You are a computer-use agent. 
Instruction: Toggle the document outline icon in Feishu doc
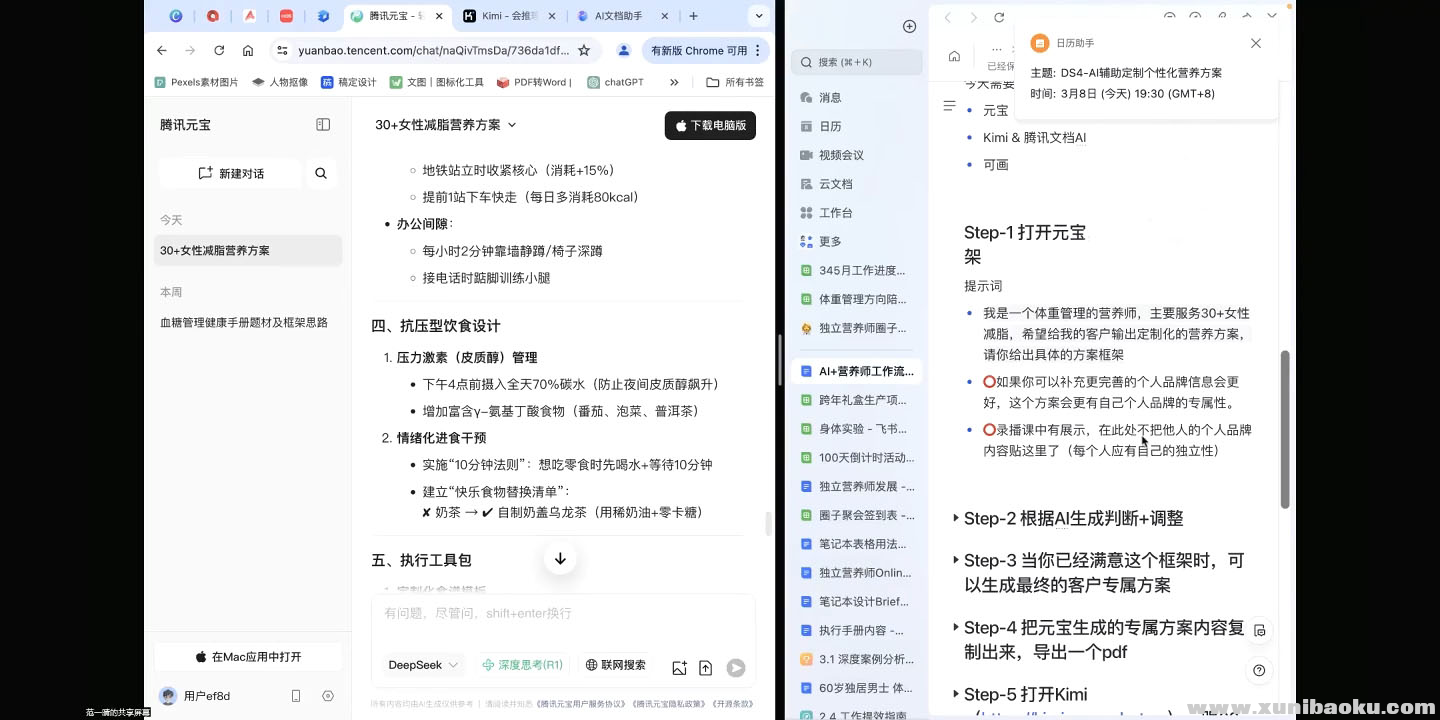click(950, 106)
